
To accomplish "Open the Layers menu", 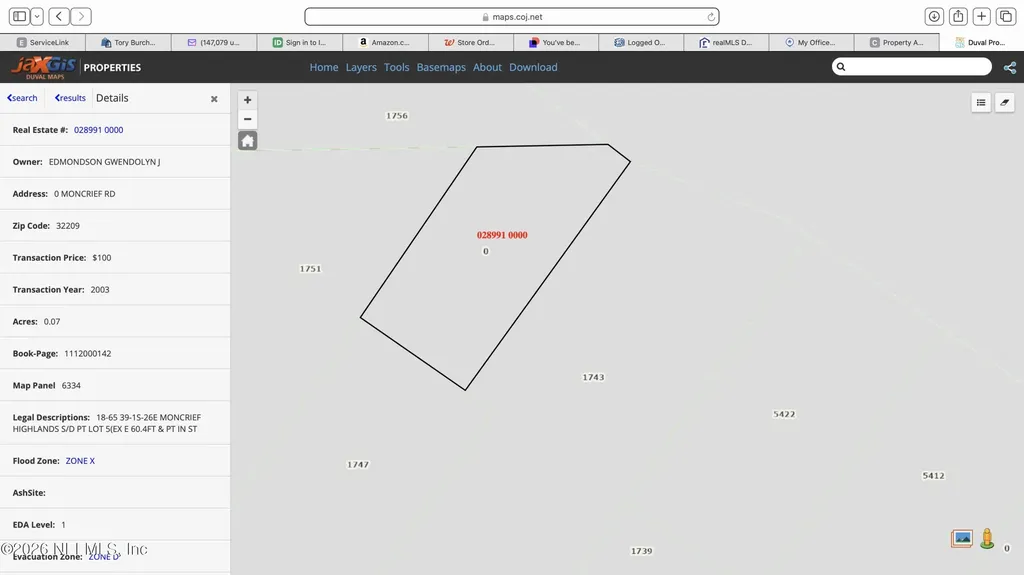I will pos(361,67).
